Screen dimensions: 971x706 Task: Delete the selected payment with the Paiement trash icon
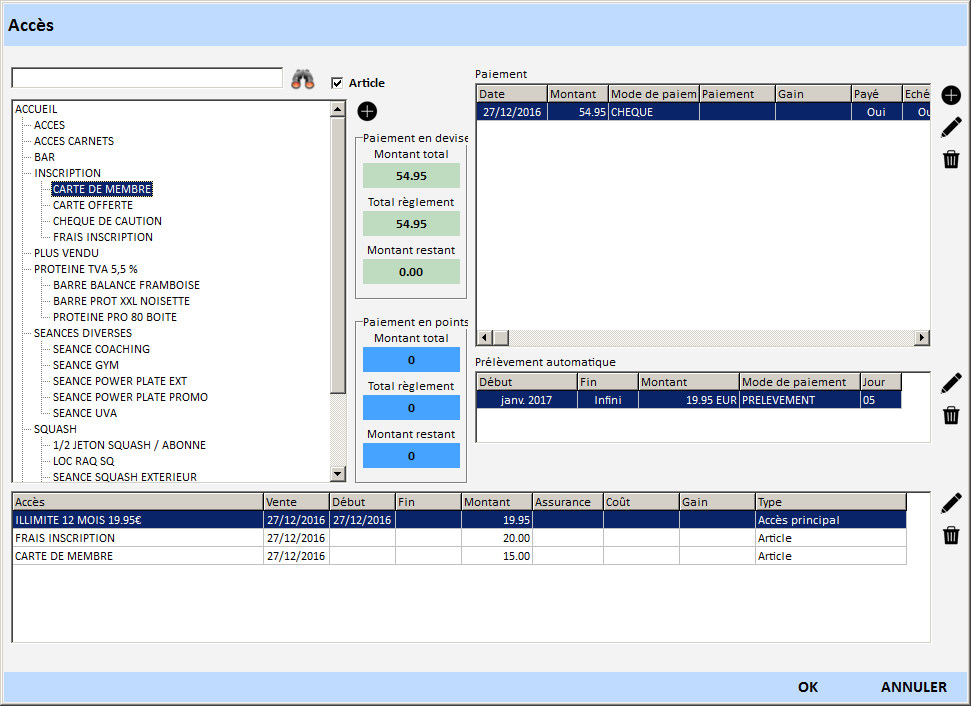point(951,159)
